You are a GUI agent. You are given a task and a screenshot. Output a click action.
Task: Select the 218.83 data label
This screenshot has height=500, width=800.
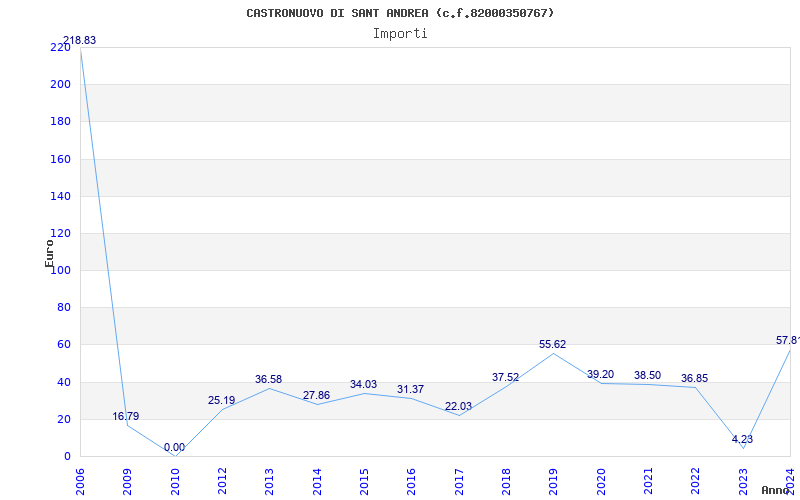click(x=79, y=40)
